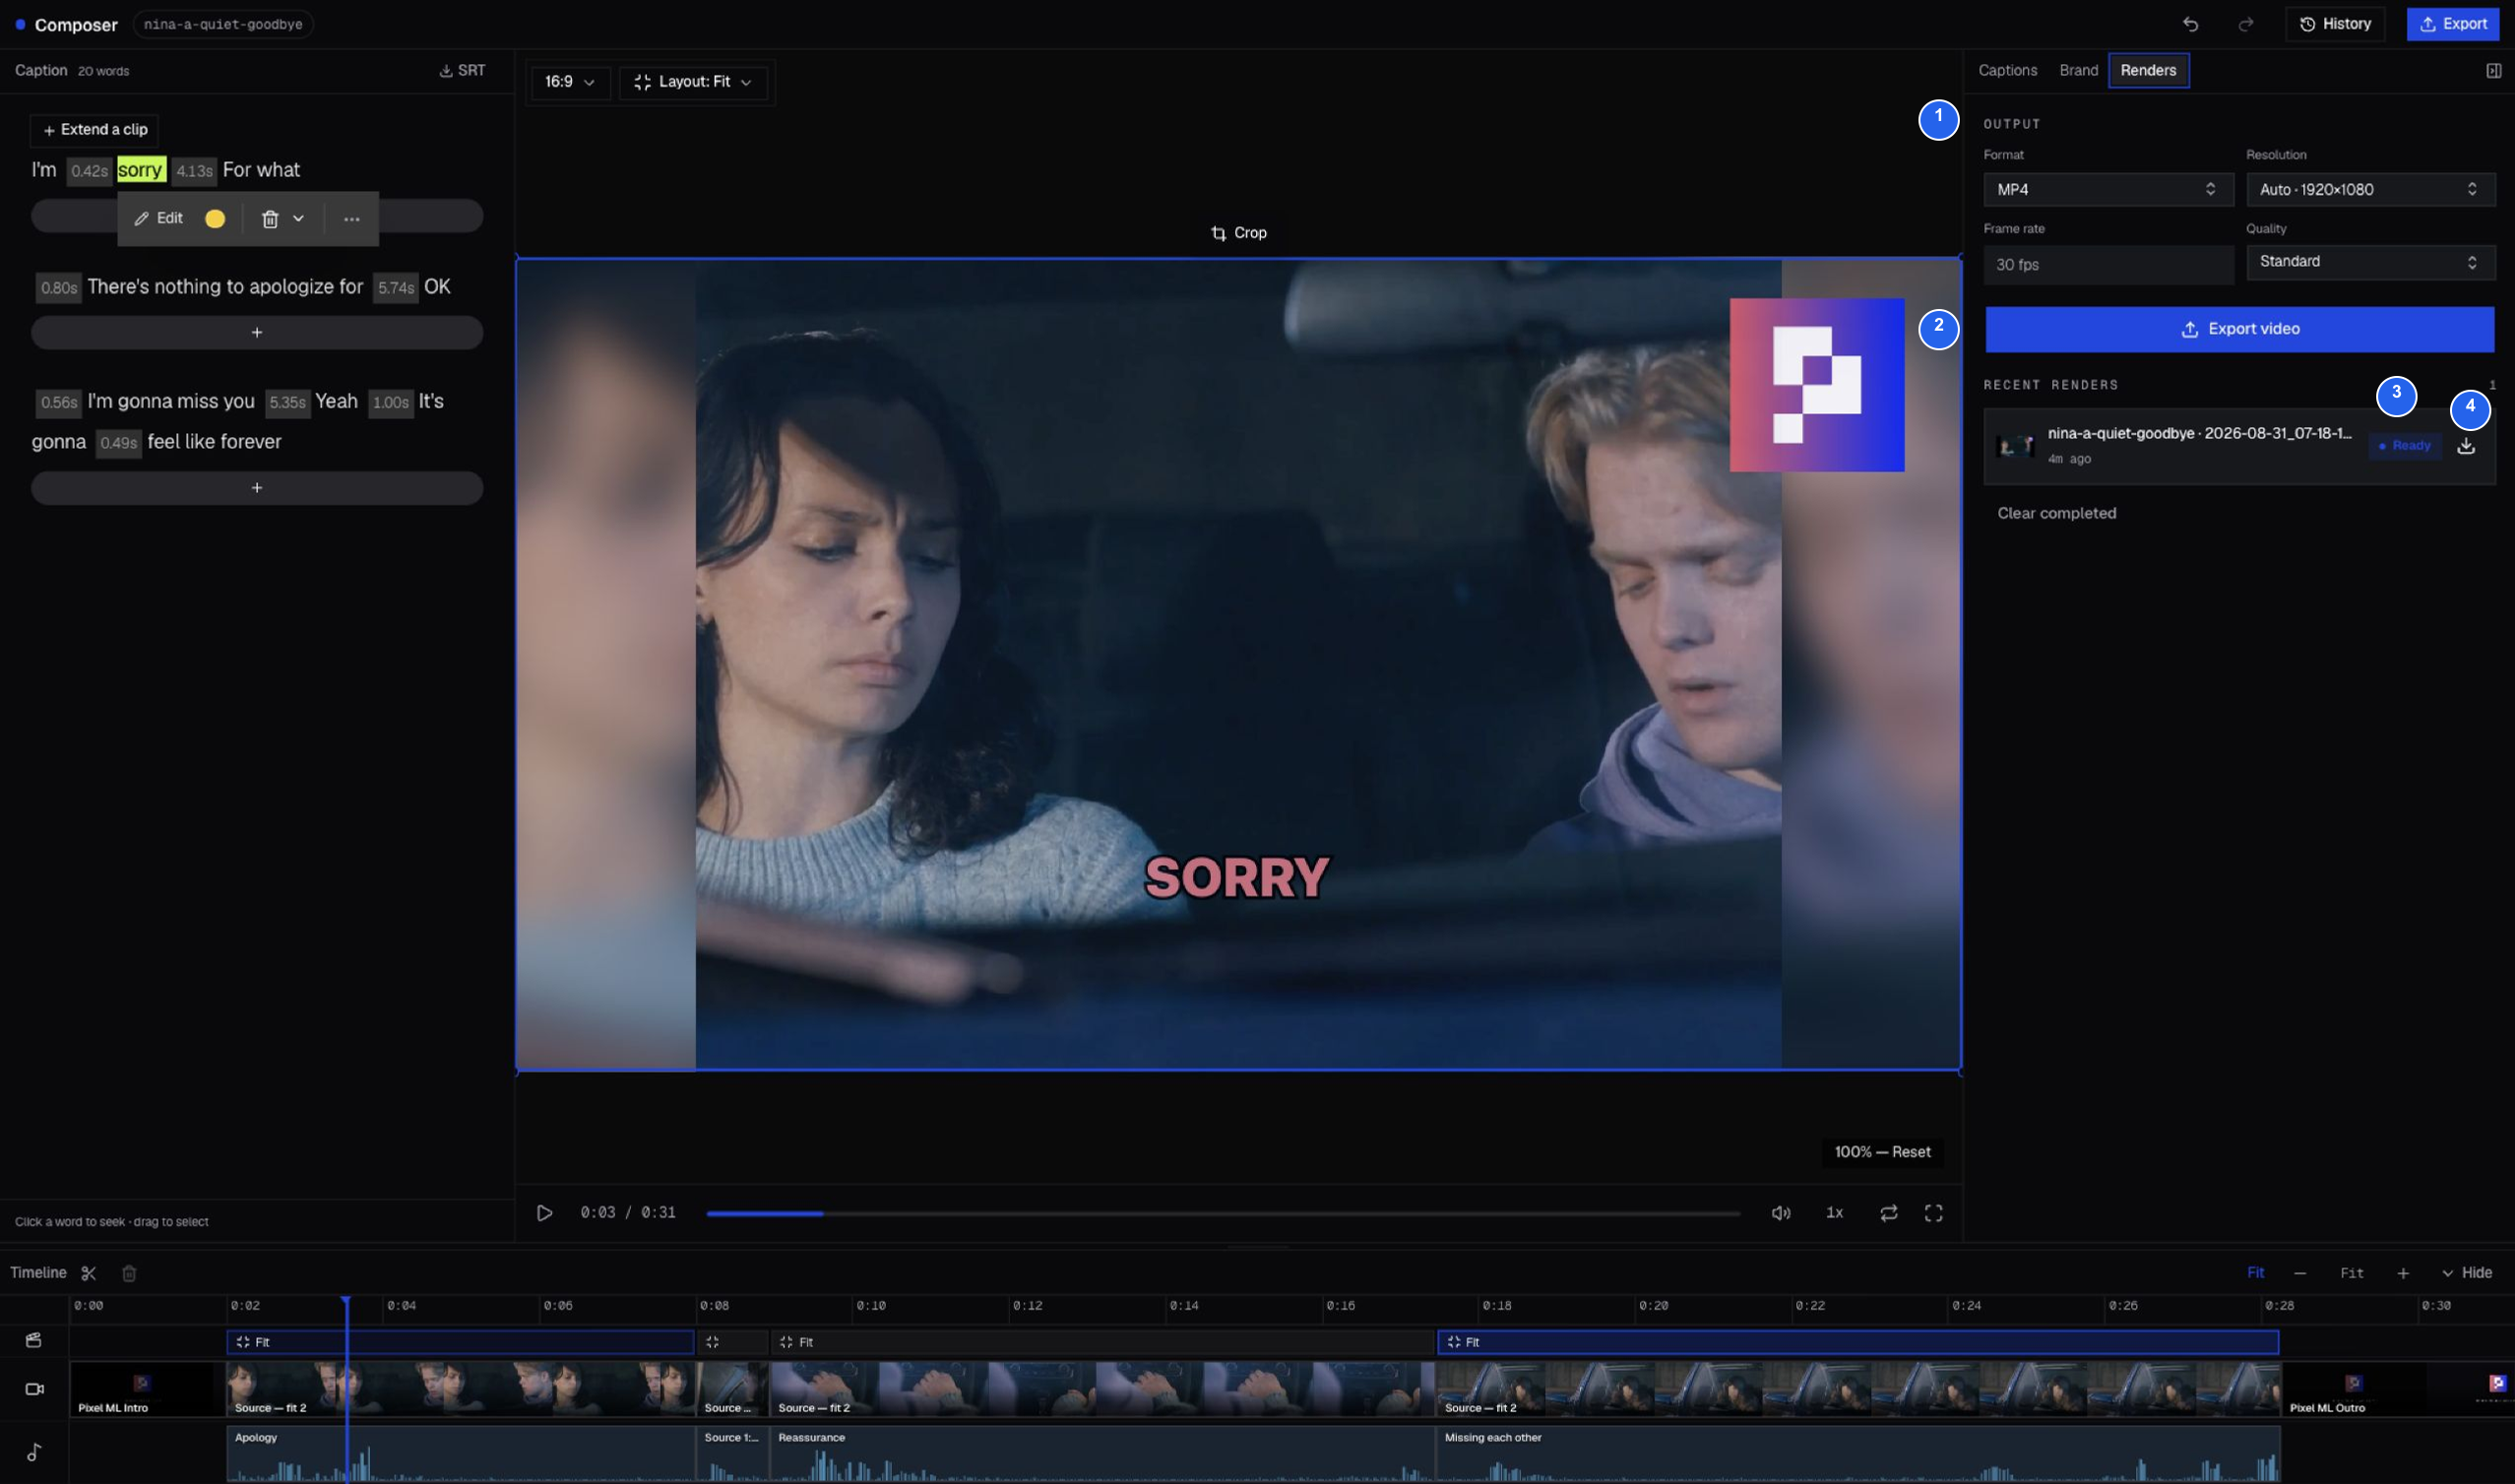Select the Missing each other audio clip

pos(1858,1453)
